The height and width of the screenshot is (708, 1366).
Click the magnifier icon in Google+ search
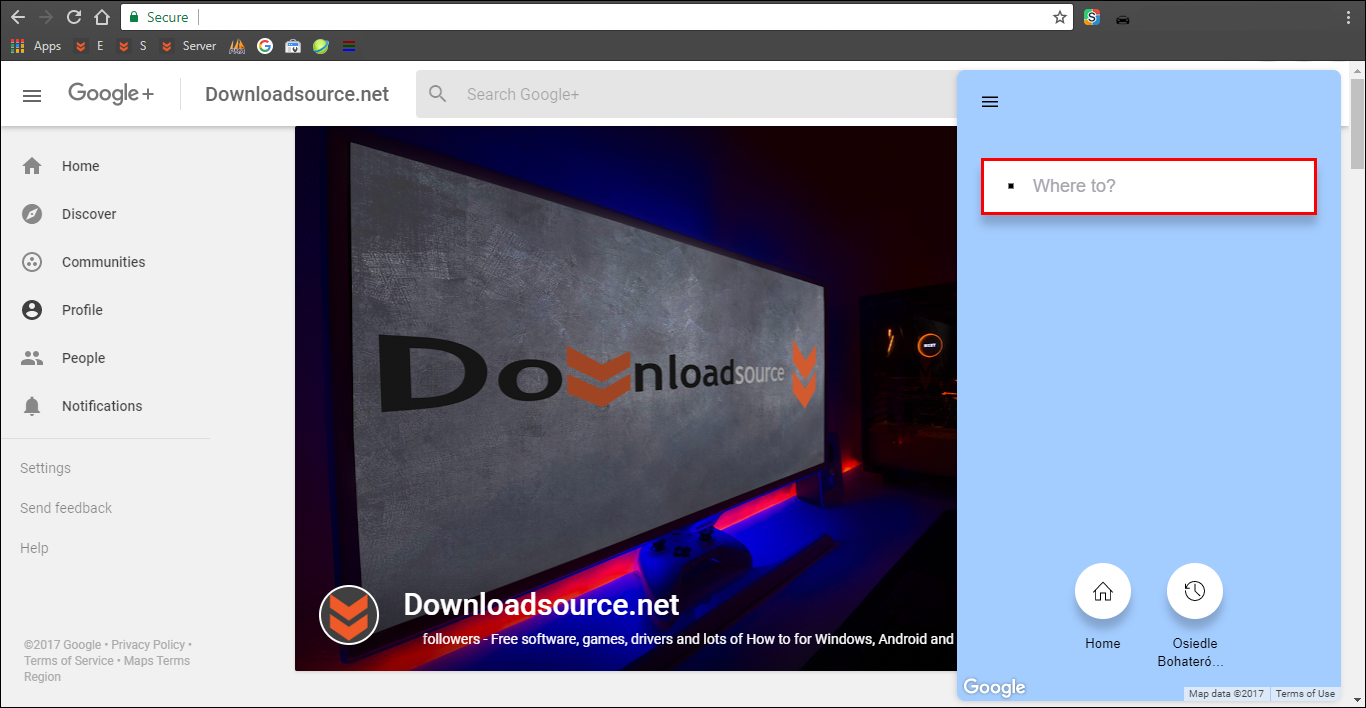(x=438, y=94)
